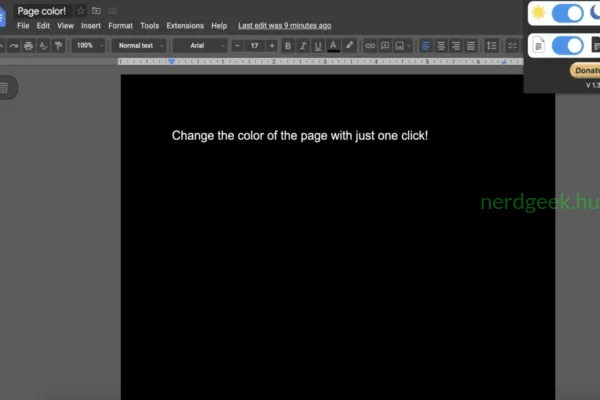Image resolution: width=600 pixels, height=400 pixels.
Task: Open the Insert menu
Action: (91, 26)
